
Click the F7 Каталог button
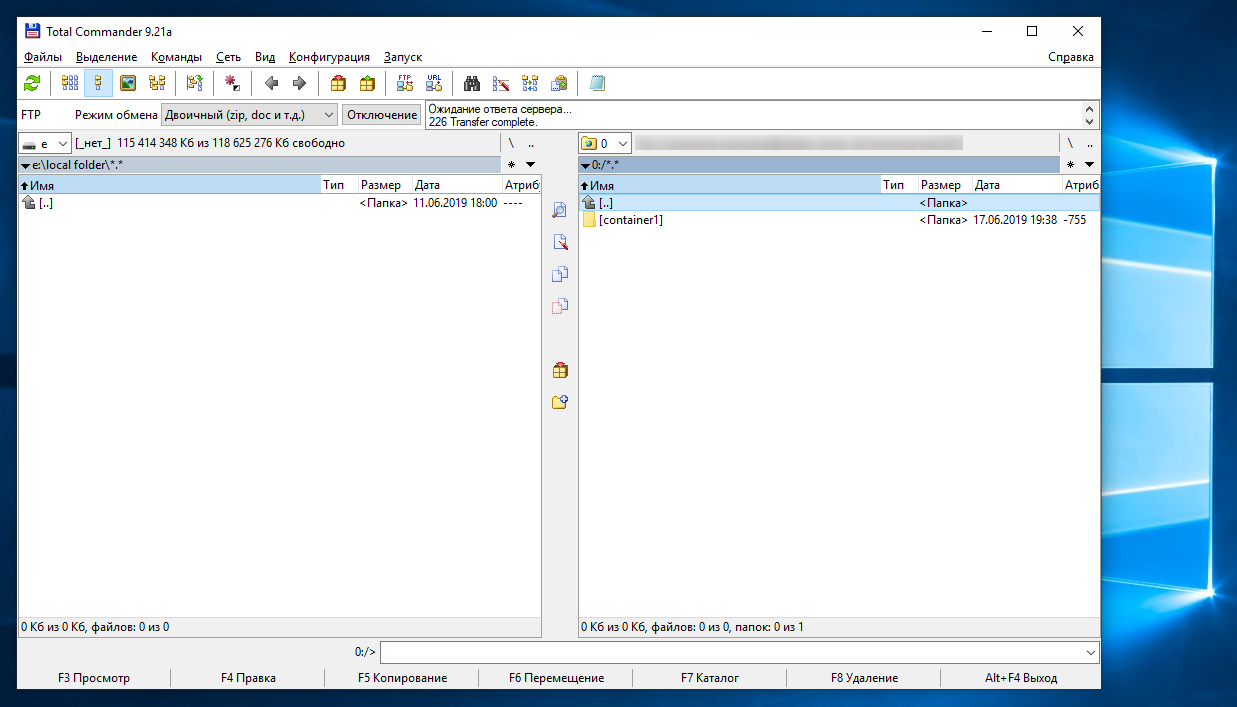710,678
